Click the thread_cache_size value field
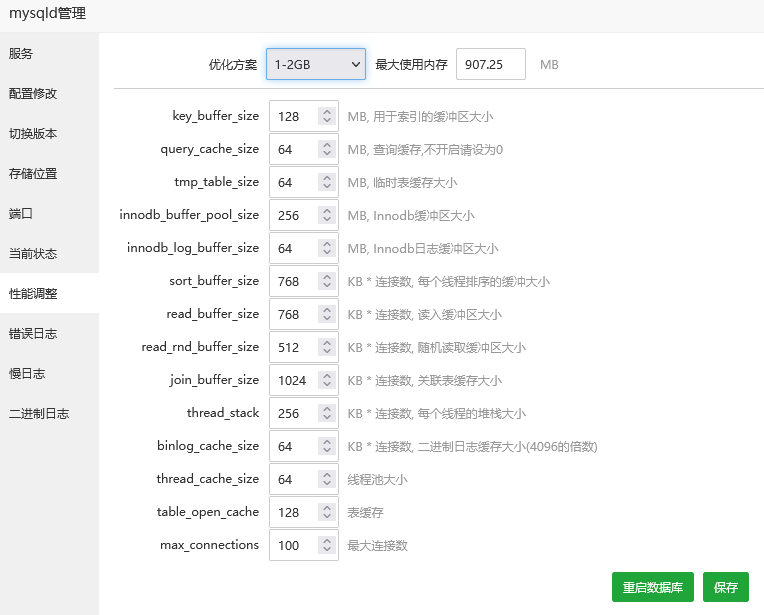The width and height of the screenshot is (764, 615). point(304,479)
